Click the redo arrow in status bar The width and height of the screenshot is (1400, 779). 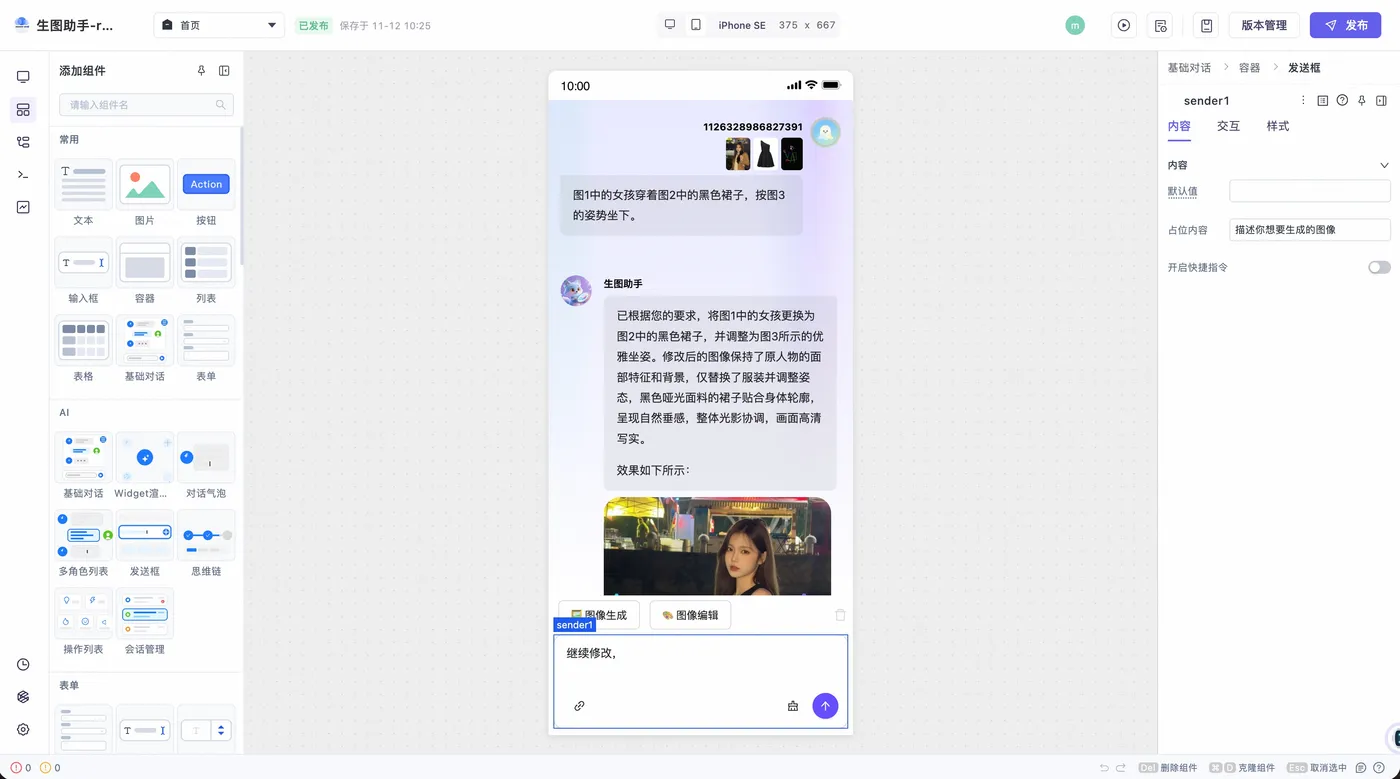pos(1123,768)
